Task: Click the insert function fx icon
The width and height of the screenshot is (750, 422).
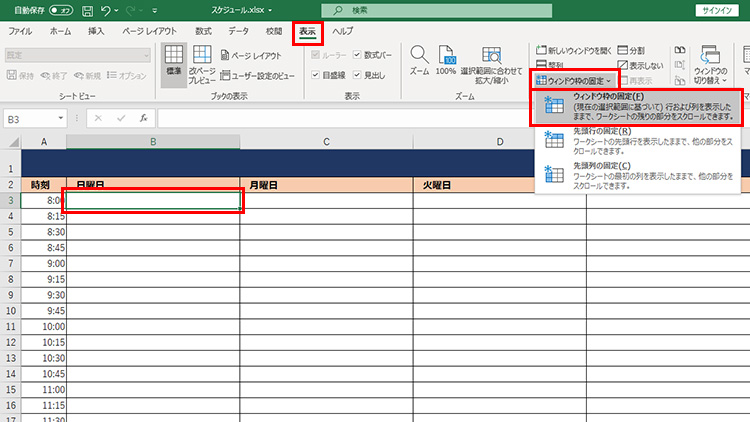Action: click(x=143, y=118)
